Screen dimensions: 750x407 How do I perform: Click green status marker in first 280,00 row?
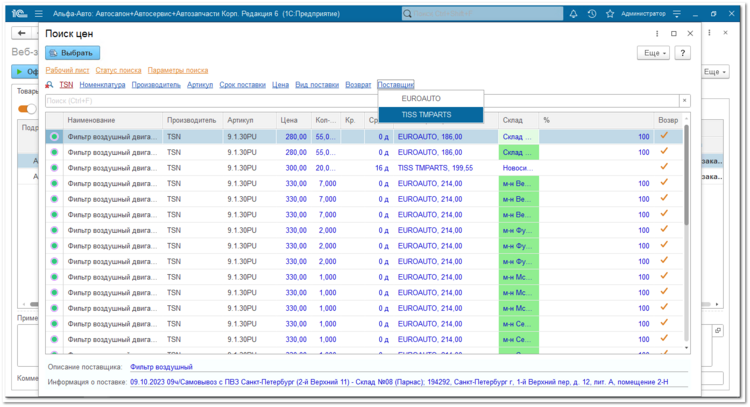[x=54, y=137]
